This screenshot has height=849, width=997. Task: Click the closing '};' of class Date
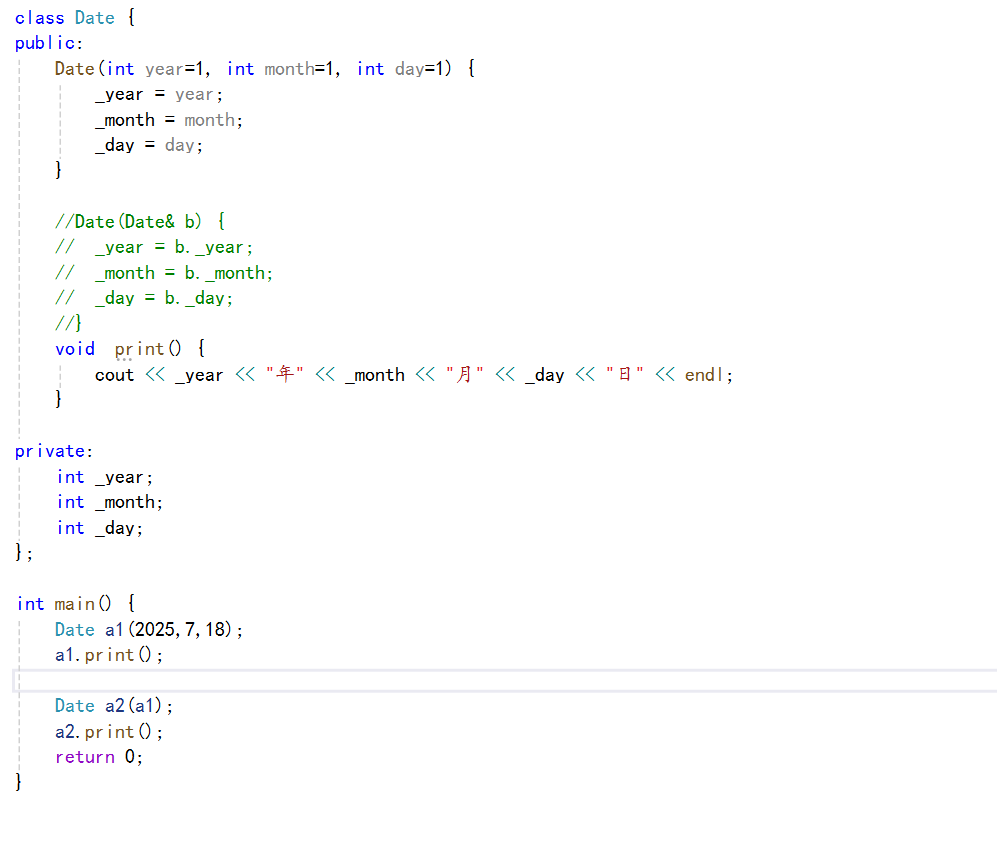[x=24, y=552]
